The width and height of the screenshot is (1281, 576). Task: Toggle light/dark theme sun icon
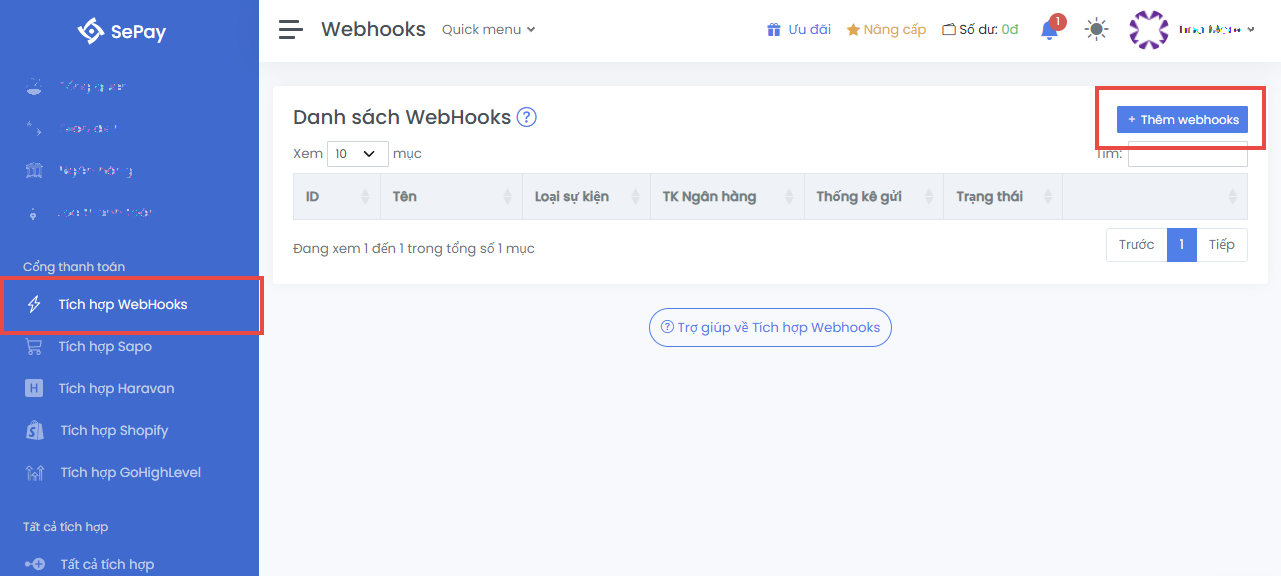(x=1097, y=30)
